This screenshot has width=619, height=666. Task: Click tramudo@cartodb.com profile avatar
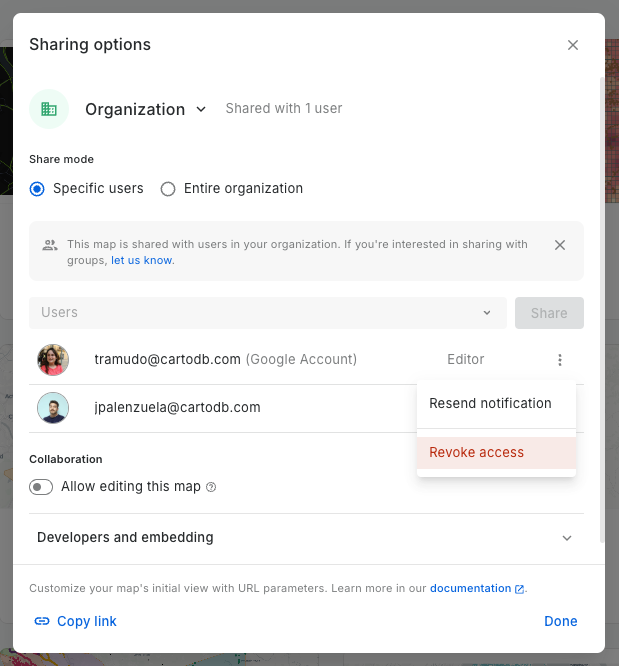[53, 360]
